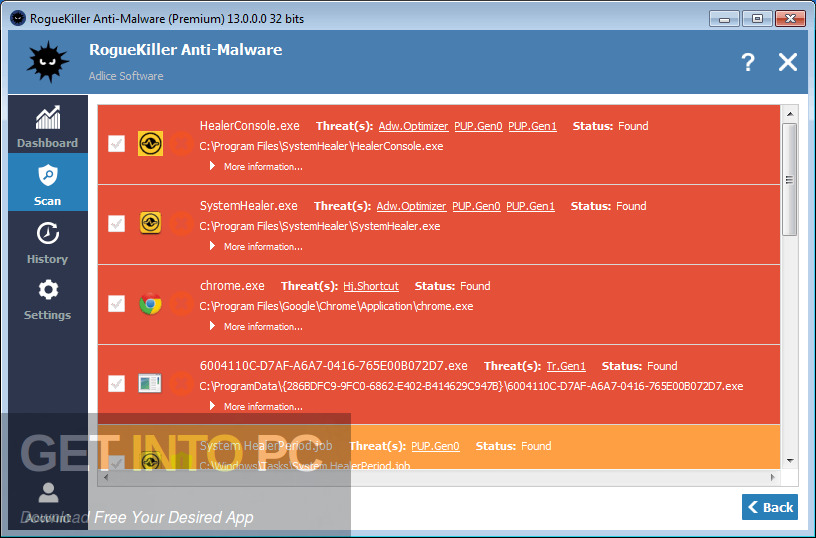Open the Settings section
The image size is (816, 538).
[48, 300]
